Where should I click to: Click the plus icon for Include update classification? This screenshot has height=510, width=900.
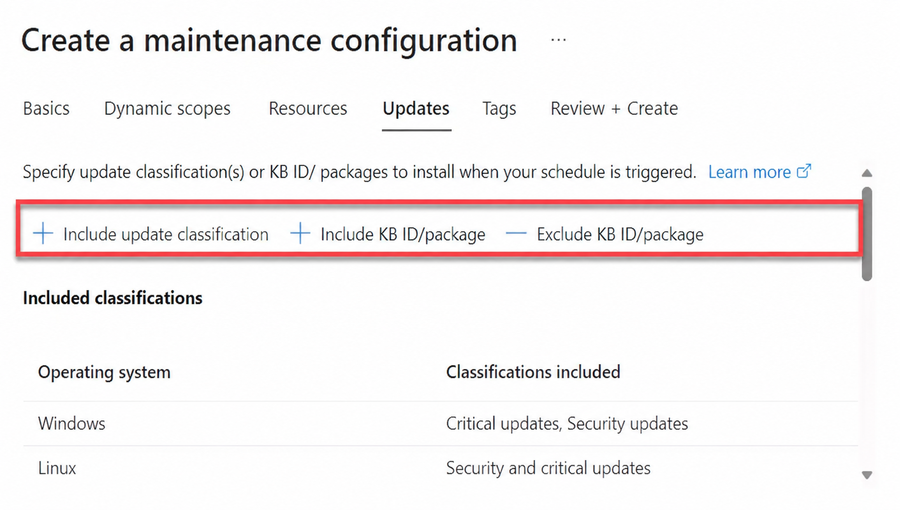(43, 234)
